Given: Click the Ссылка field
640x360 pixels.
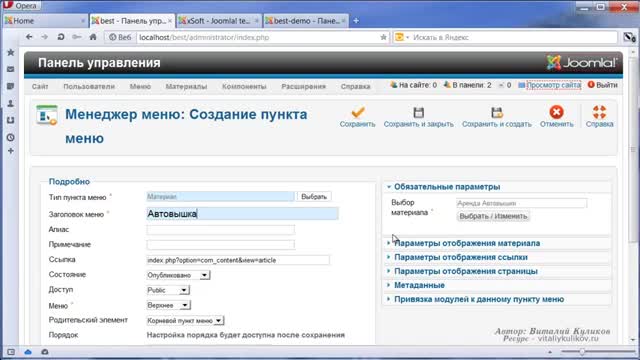Looking at the screenshot, I should coord(238,260).
